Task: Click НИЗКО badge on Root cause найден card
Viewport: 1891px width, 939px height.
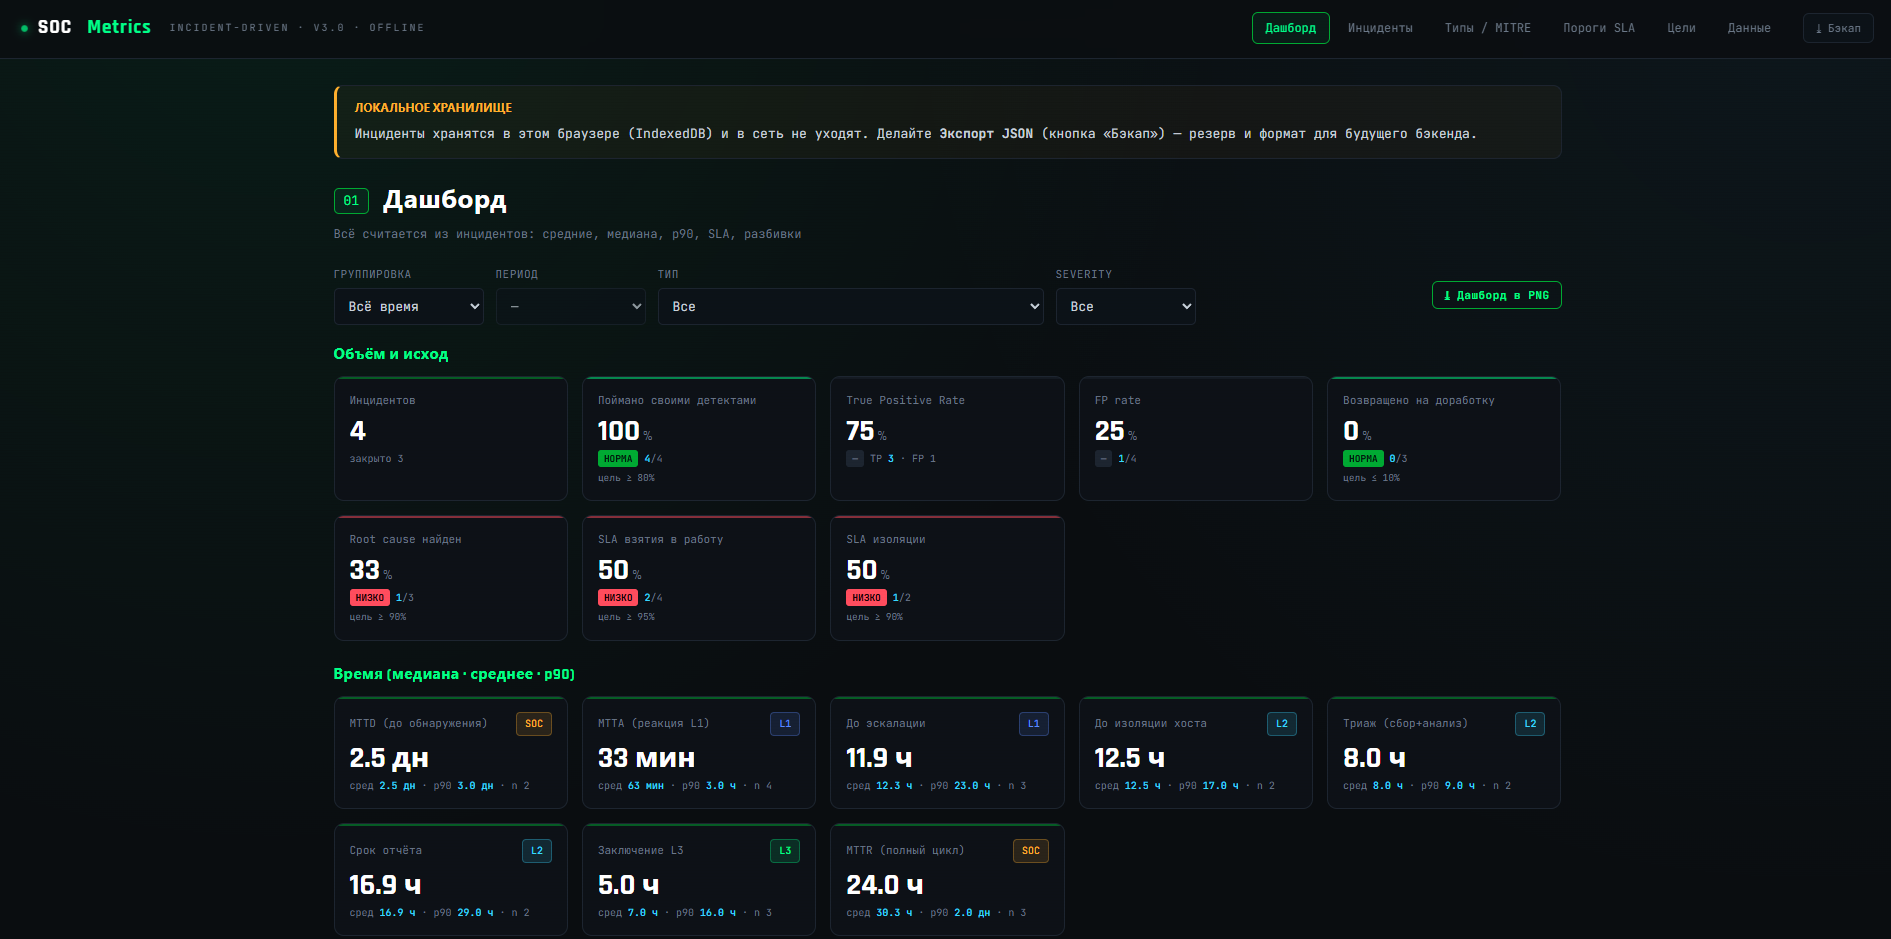Action: [370, 598]
